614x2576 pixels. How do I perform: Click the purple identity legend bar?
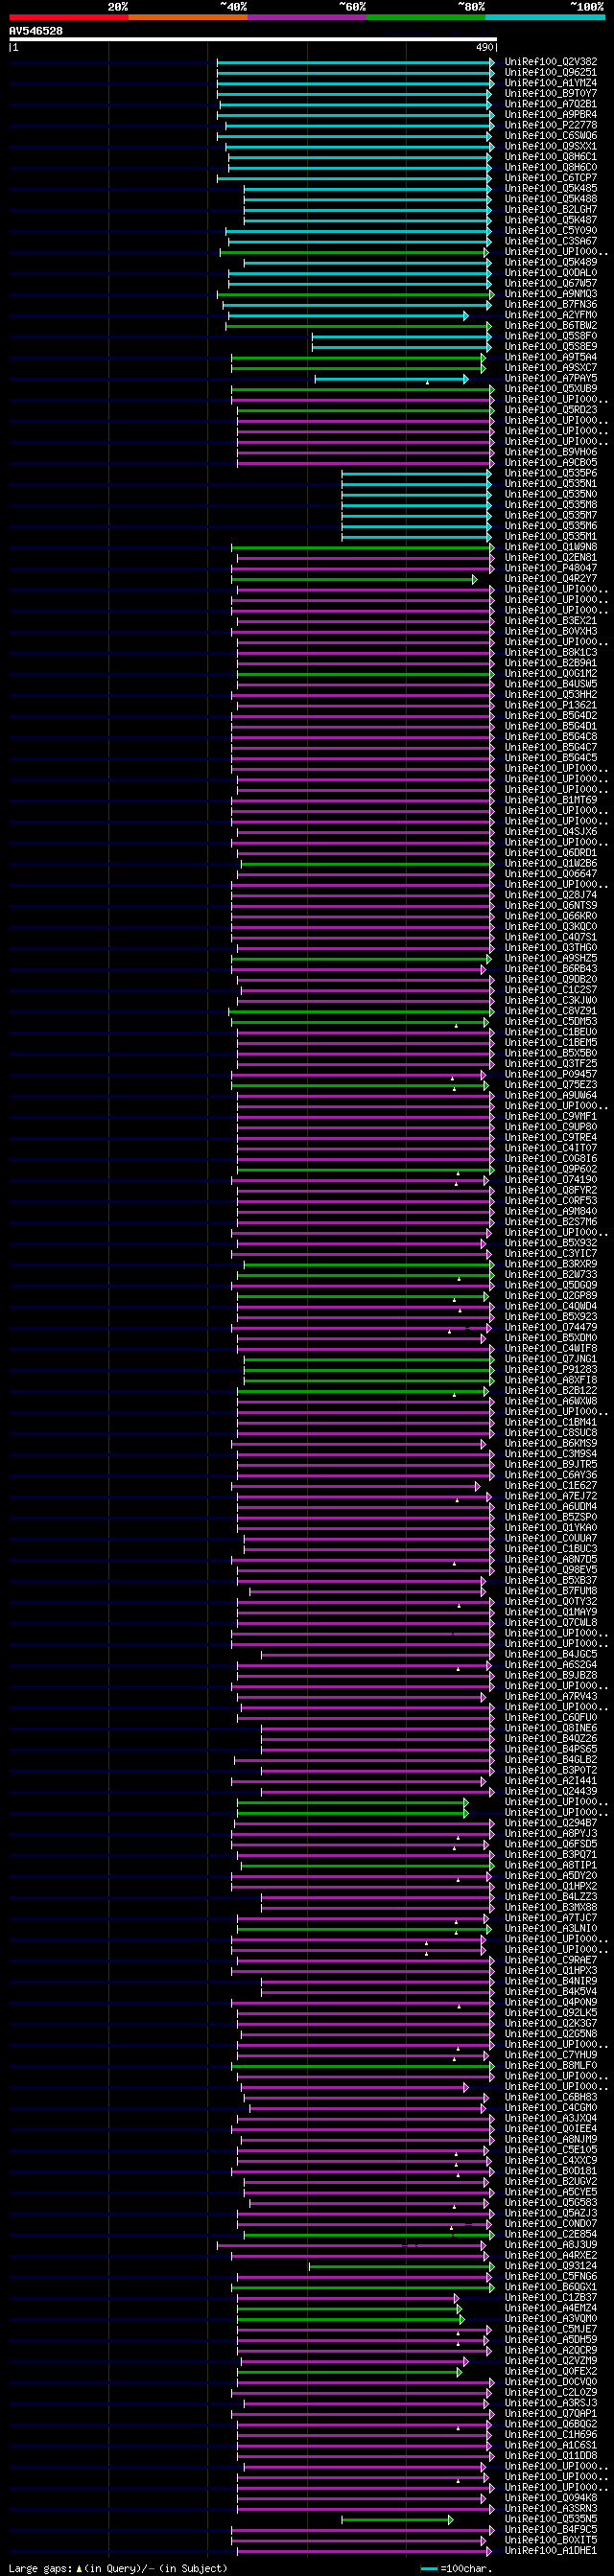(307, 17)
